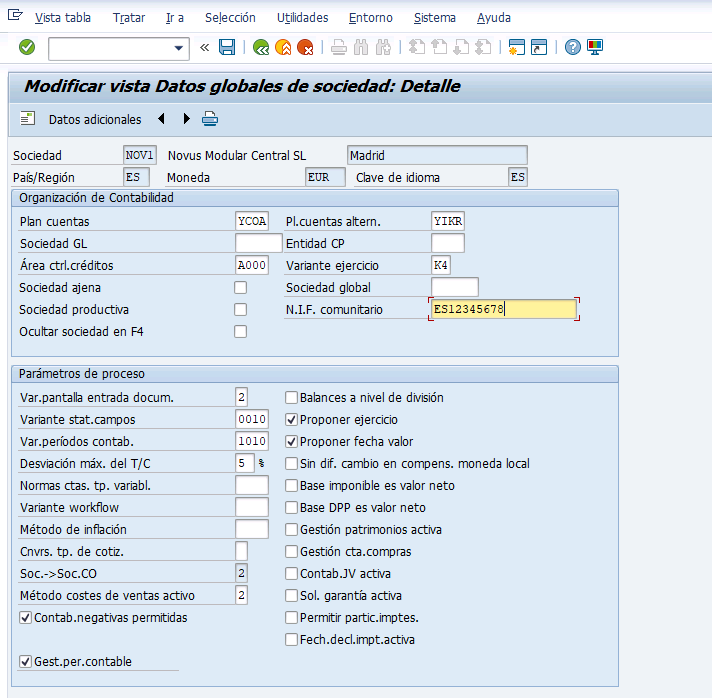Screen dimensions: 712x698
Task: Collapse the command field using double-chevron icon
Action: tap(204, 47)
